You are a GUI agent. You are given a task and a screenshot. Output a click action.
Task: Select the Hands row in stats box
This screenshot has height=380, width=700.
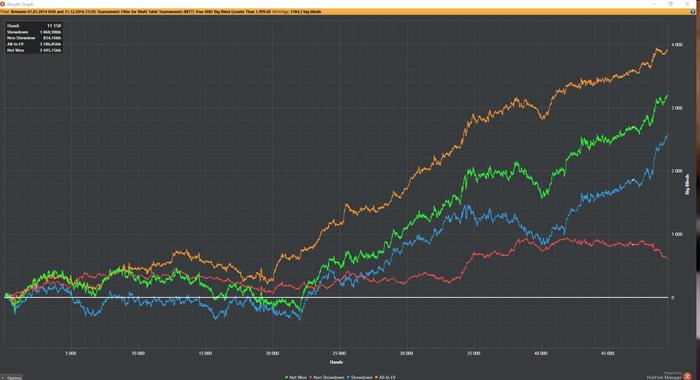34,26
